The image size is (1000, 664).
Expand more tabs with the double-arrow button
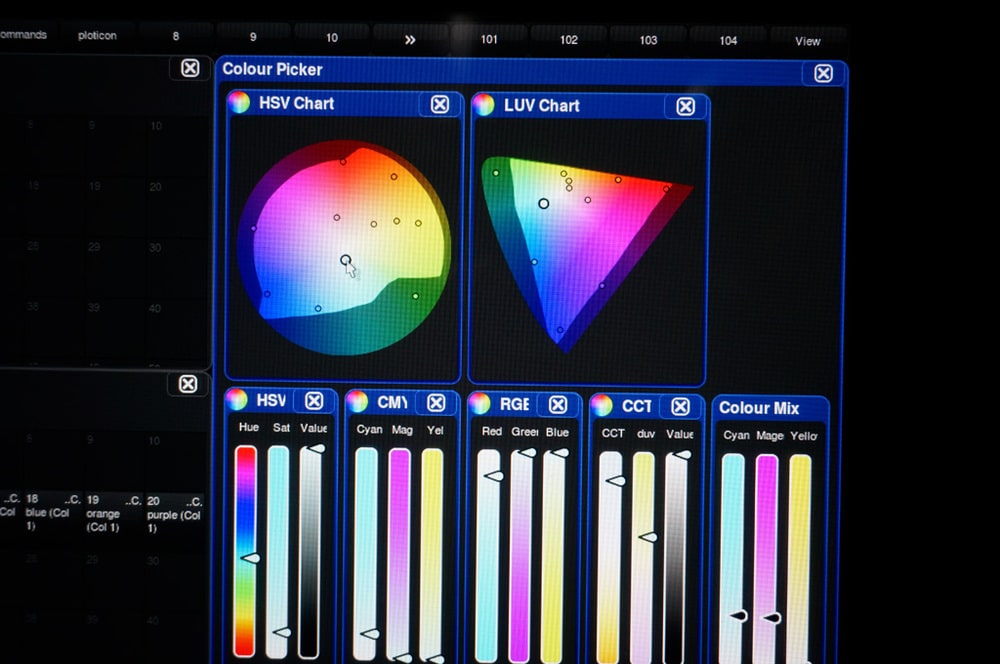pos(410,39)
